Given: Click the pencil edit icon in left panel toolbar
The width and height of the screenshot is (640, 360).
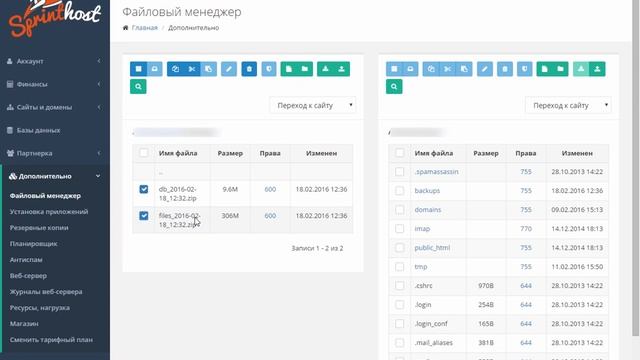Looking at the screenshot, I should [229, 69].
